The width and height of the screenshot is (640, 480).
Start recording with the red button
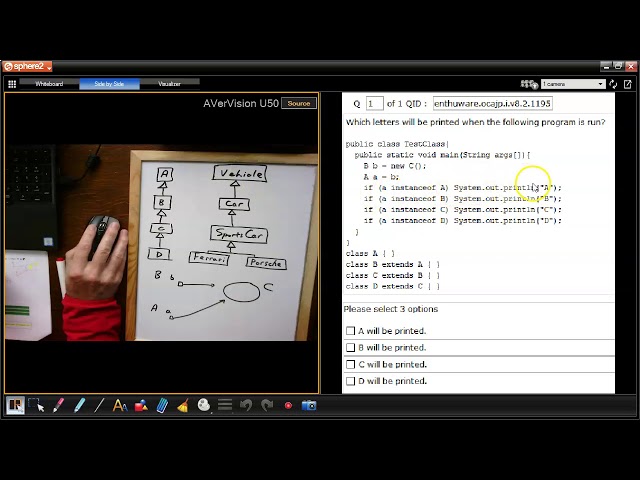[x=288, y=405]
